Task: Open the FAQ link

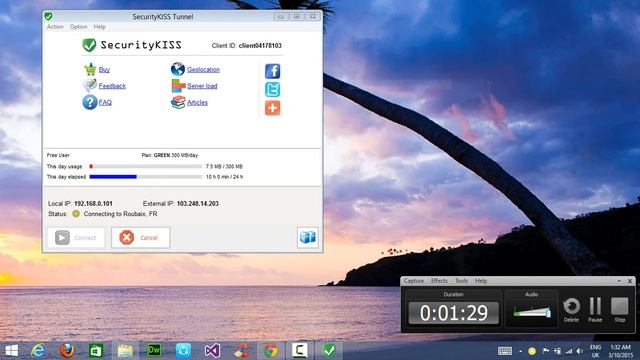Action: [105, 102]
